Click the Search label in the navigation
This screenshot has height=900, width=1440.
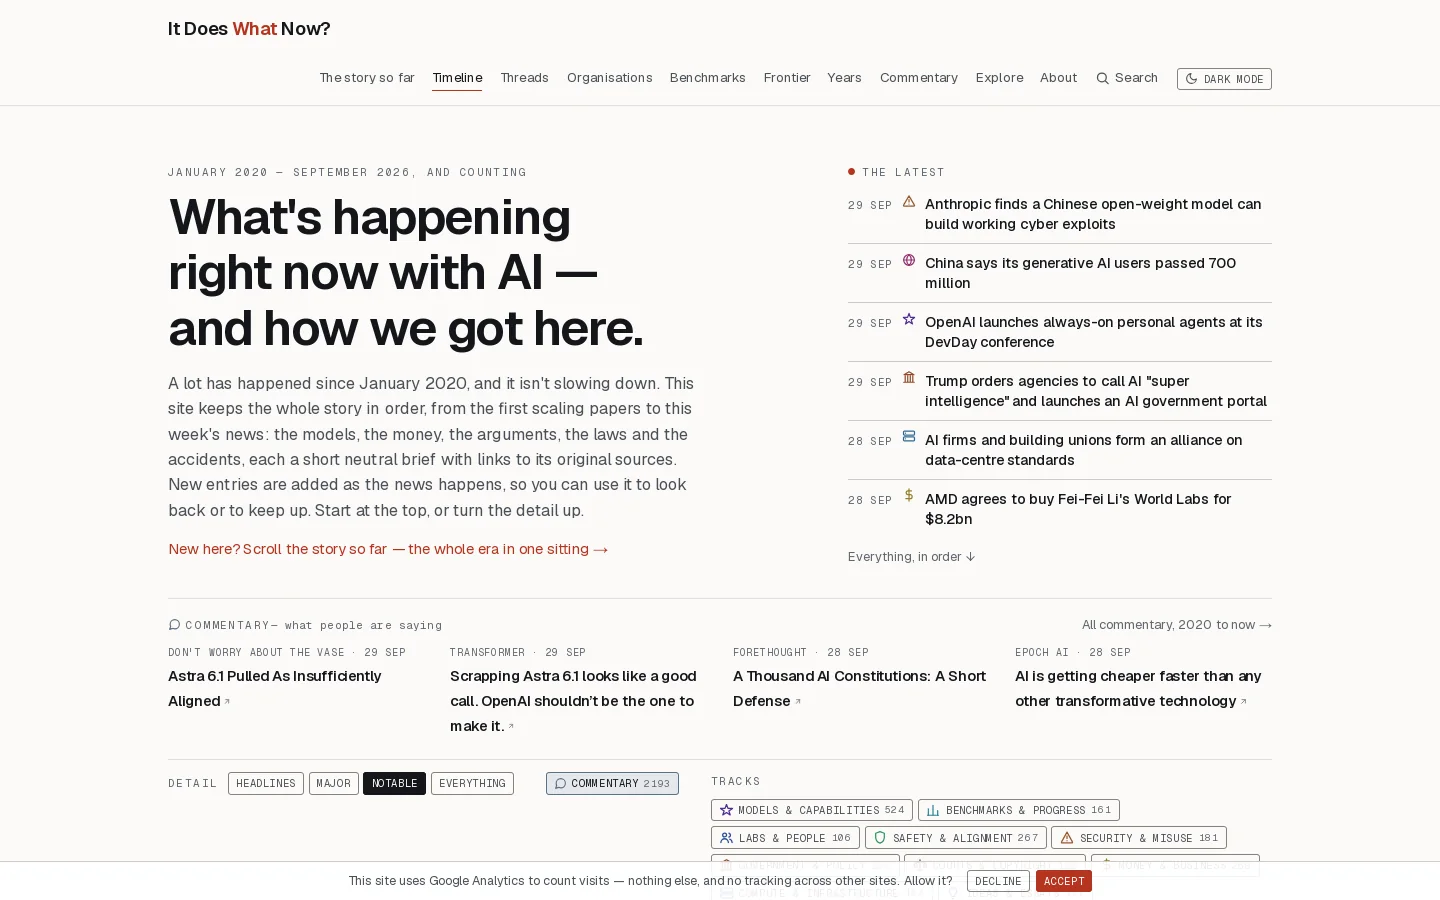point(1136,78)
